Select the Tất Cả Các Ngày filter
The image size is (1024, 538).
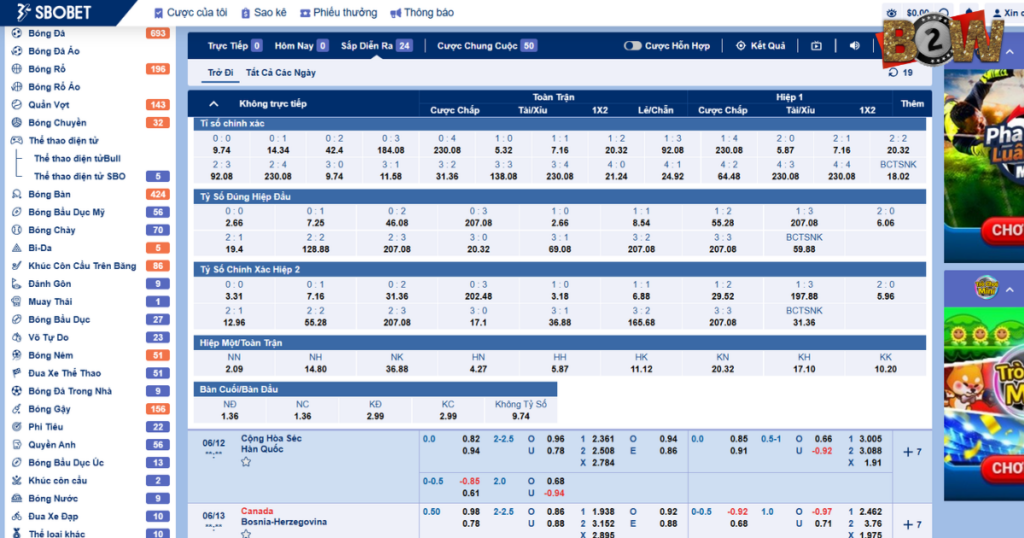coord(281,72)
